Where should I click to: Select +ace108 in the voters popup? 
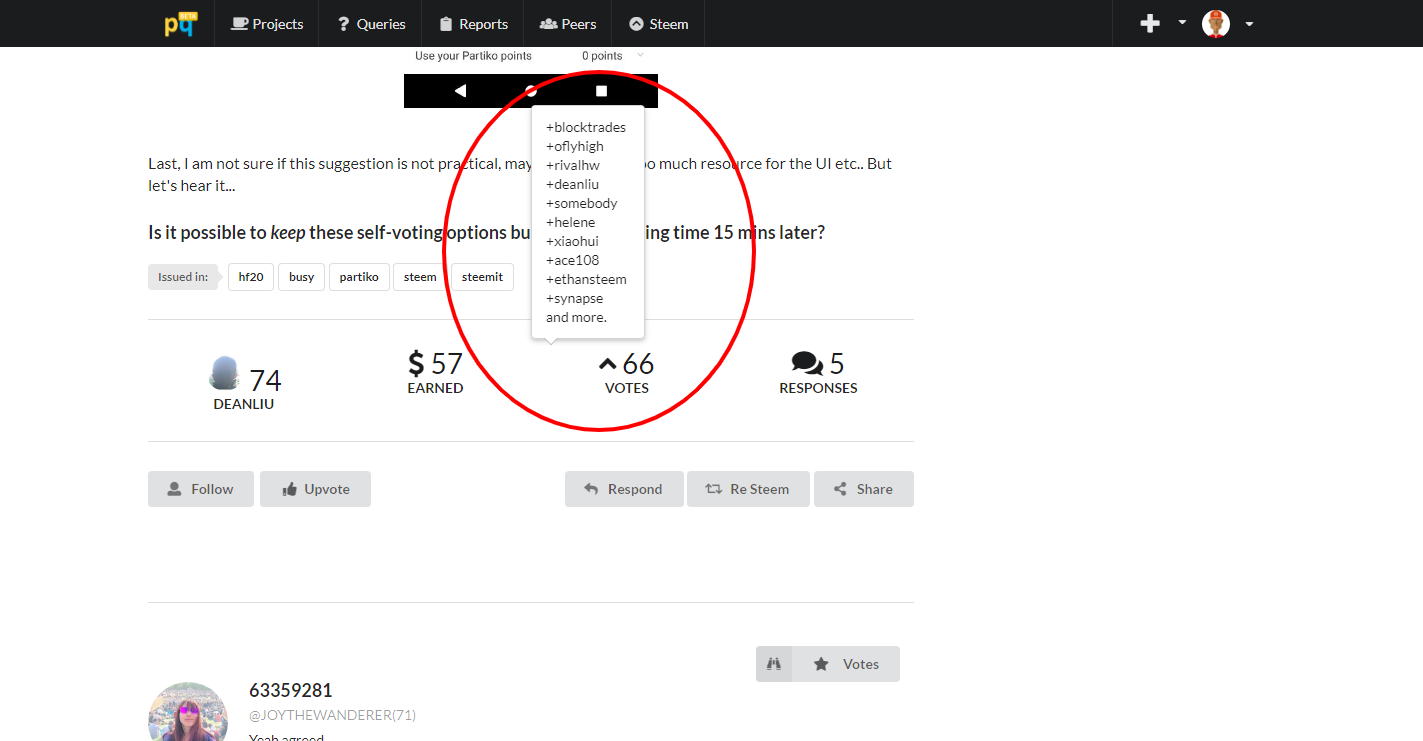(573, 260)
